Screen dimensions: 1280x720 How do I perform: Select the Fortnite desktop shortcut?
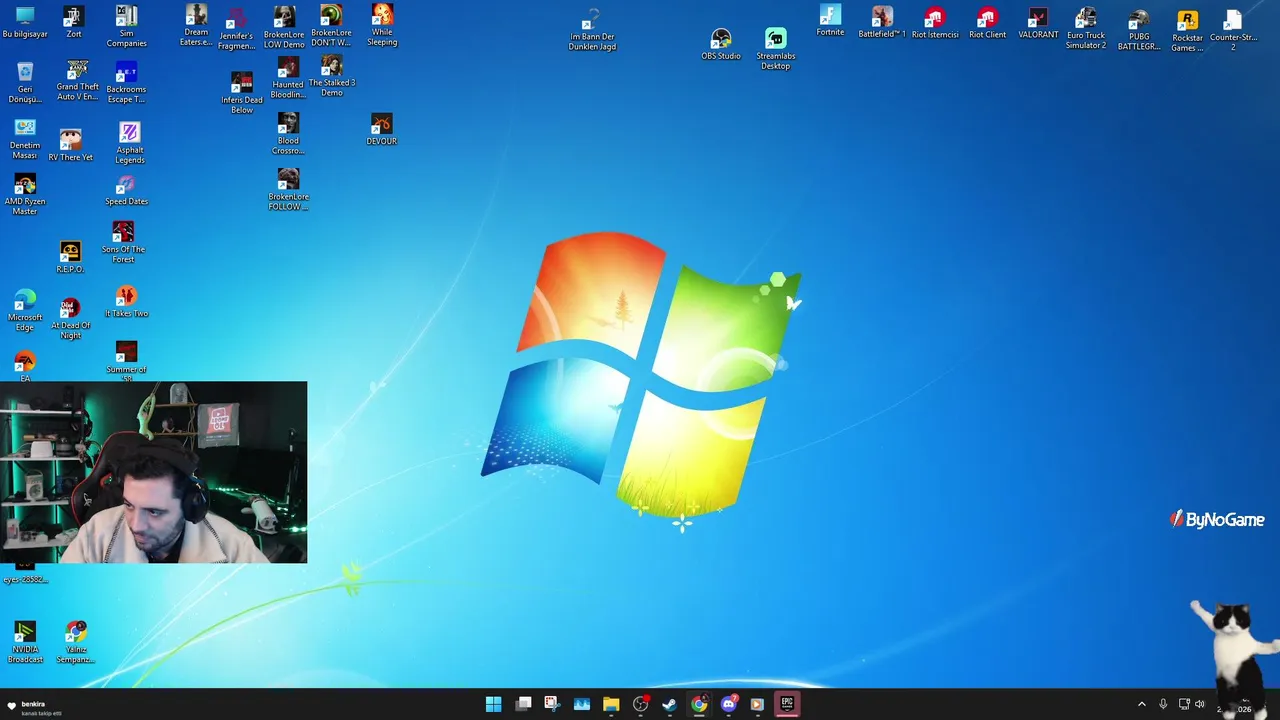click(x=830, y=20)
